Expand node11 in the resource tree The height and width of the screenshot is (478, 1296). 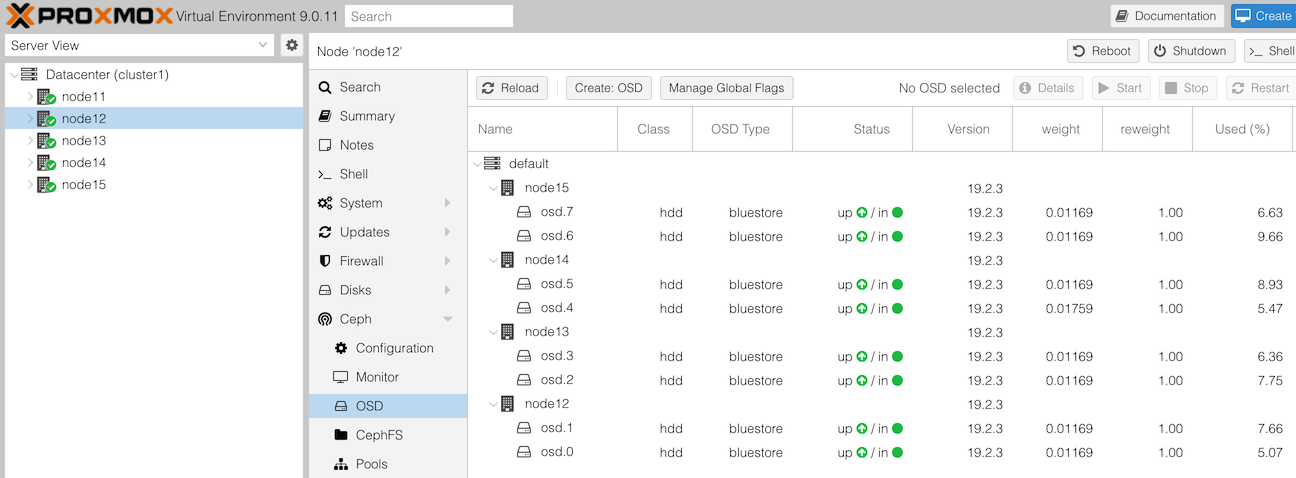(x=29, y=97)
